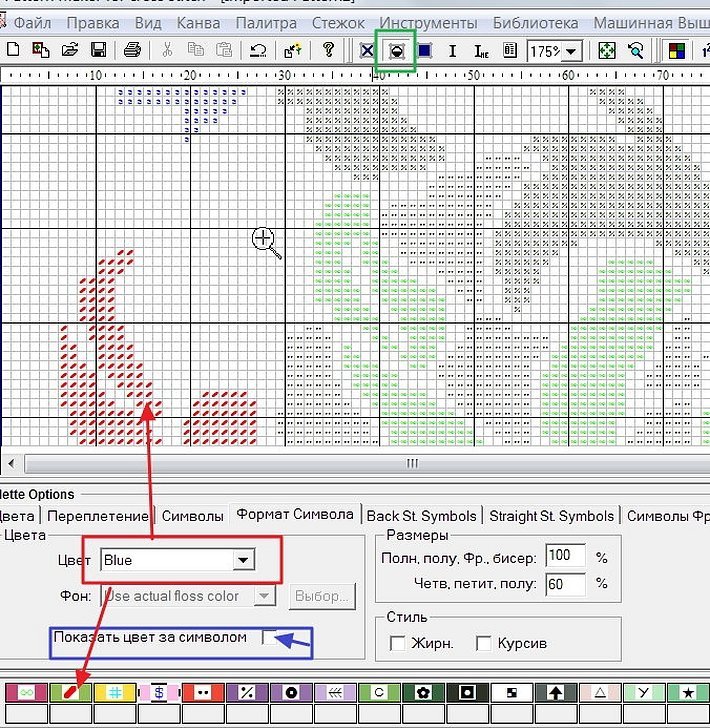Select white swatch with checker symbol

[x=512, y=693]
